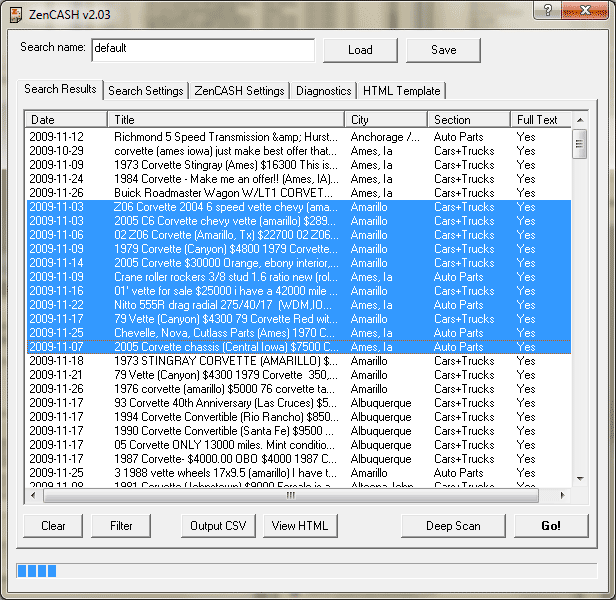Sort results by the City column header
This screenshot has height=600, width=616.
(x=386, y=120)
